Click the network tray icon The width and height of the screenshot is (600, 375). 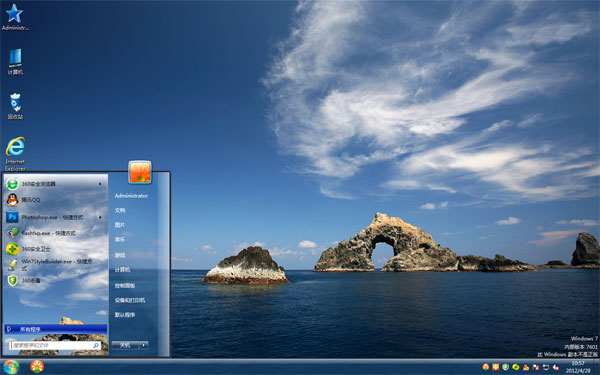[546, 367]
